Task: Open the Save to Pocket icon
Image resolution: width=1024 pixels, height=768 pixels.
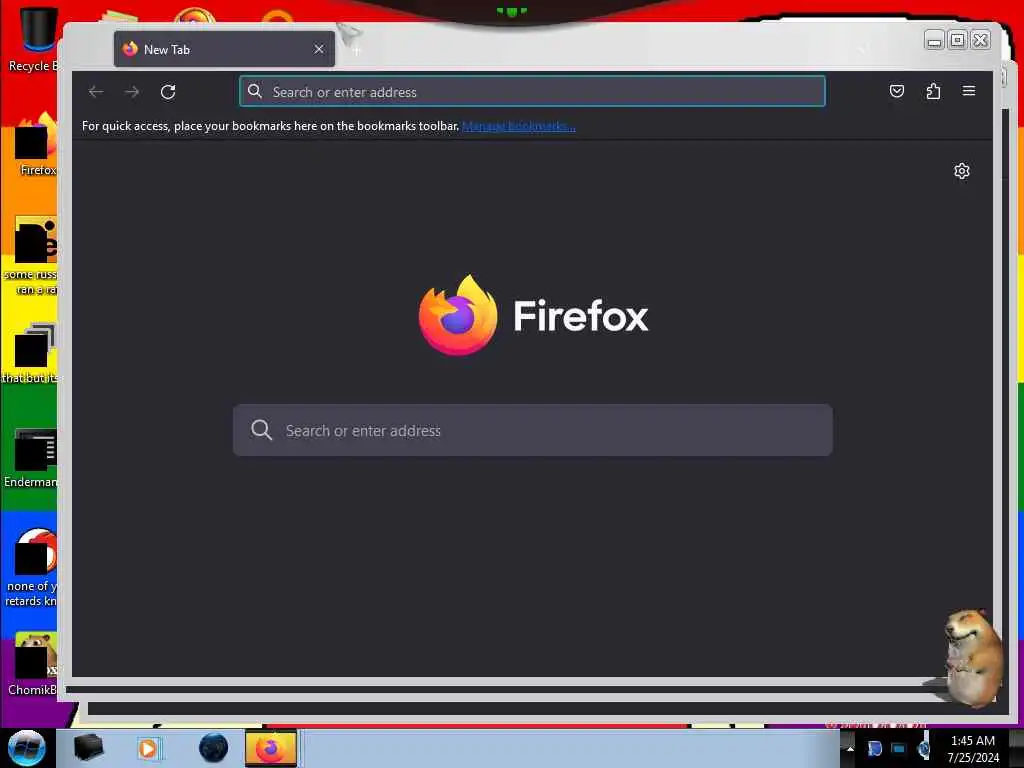Action: pos(897,91)
